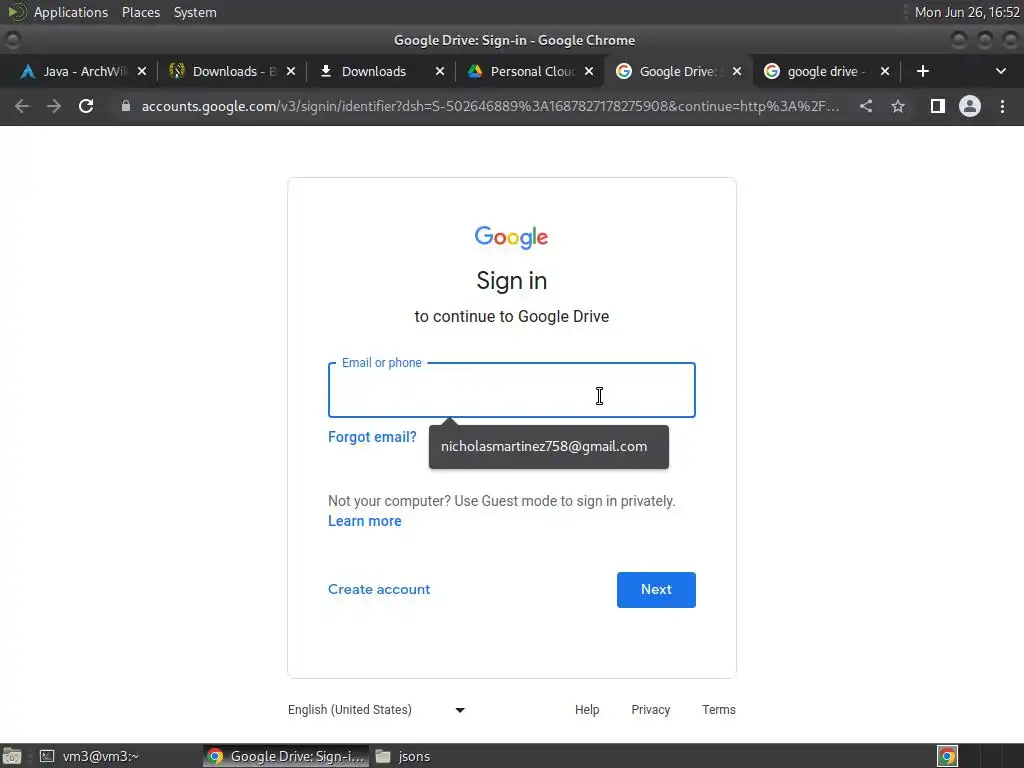This screenshot has width=1024, height=768.
Task: Focus the Email or phone field
Action: click(x=511, y=390)
